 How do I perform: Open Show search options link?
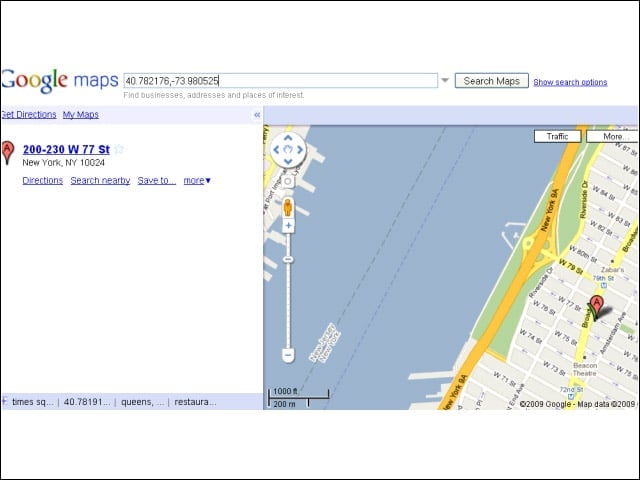click(570, 82)
